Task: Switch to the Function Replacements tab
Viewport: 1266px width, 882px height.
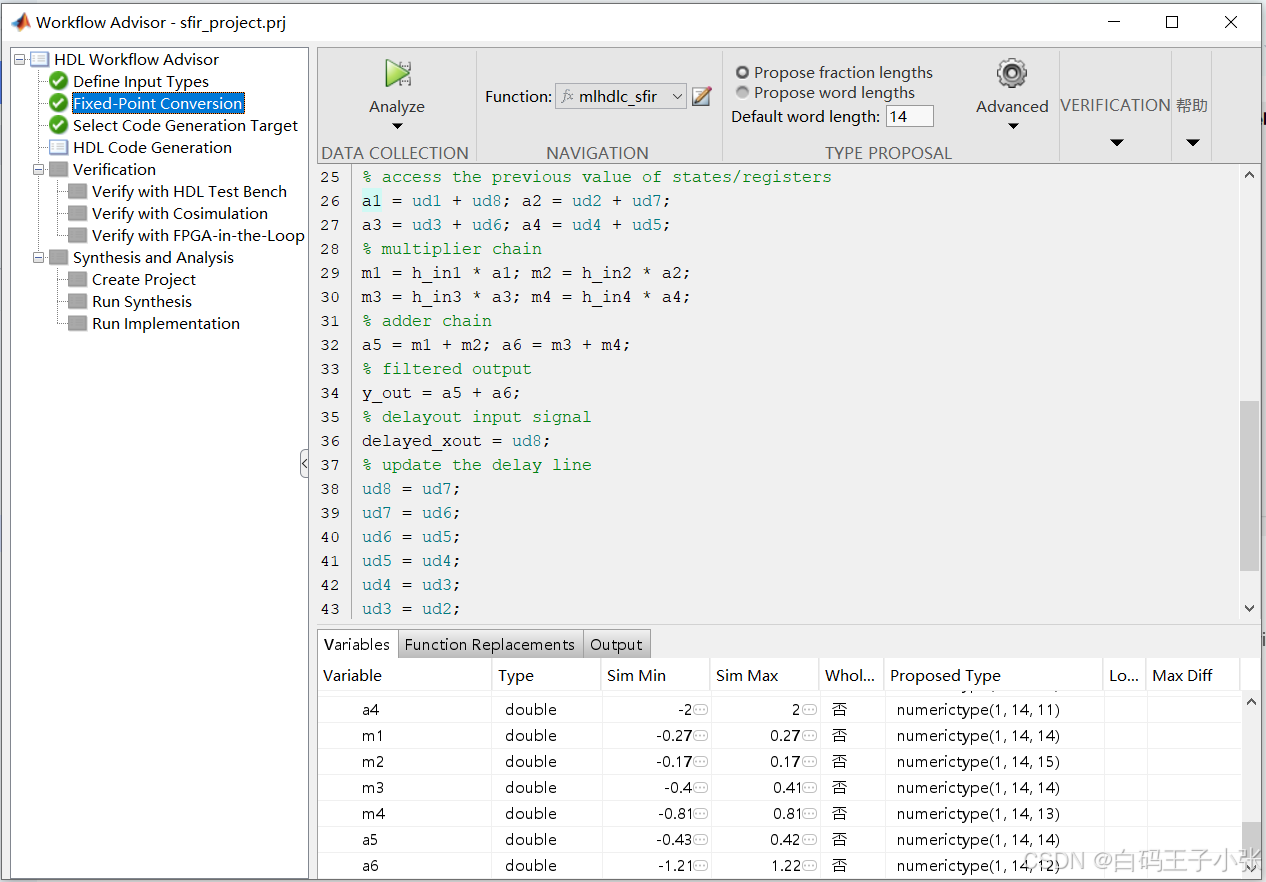Action: coord(490,644)
